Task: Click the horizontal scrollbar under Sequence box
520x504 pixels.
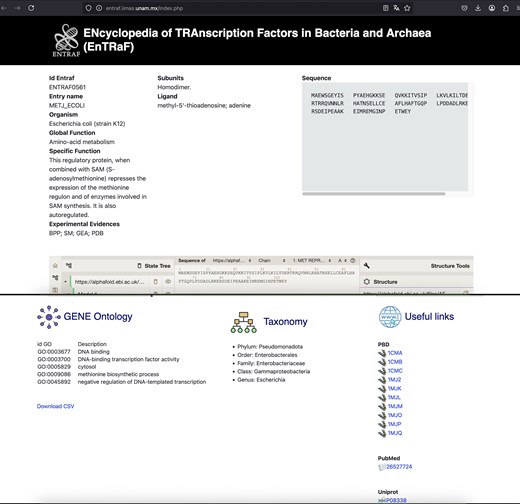Action: [x=374, y=193]
